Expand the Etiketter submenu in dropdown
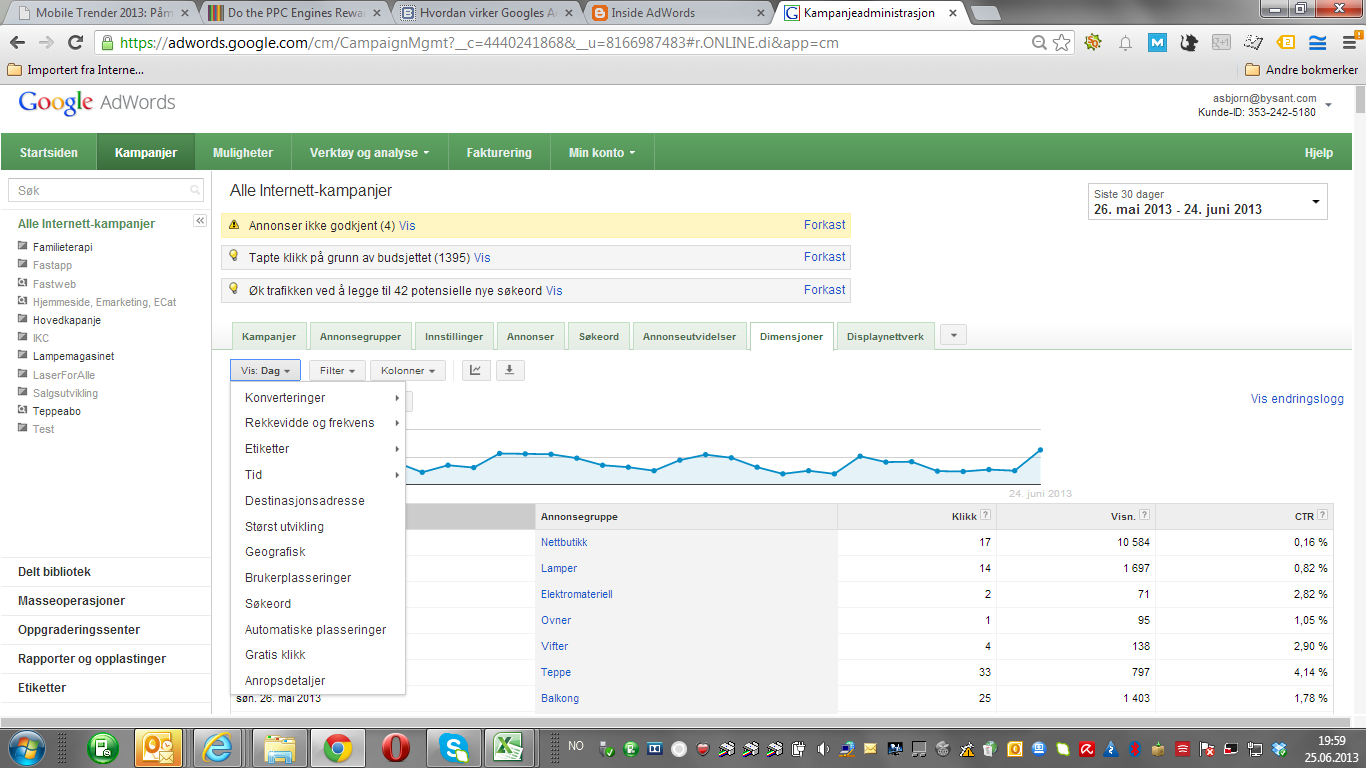The width and height of the screenshot is (1366, 768). click(x=318, y=449)
